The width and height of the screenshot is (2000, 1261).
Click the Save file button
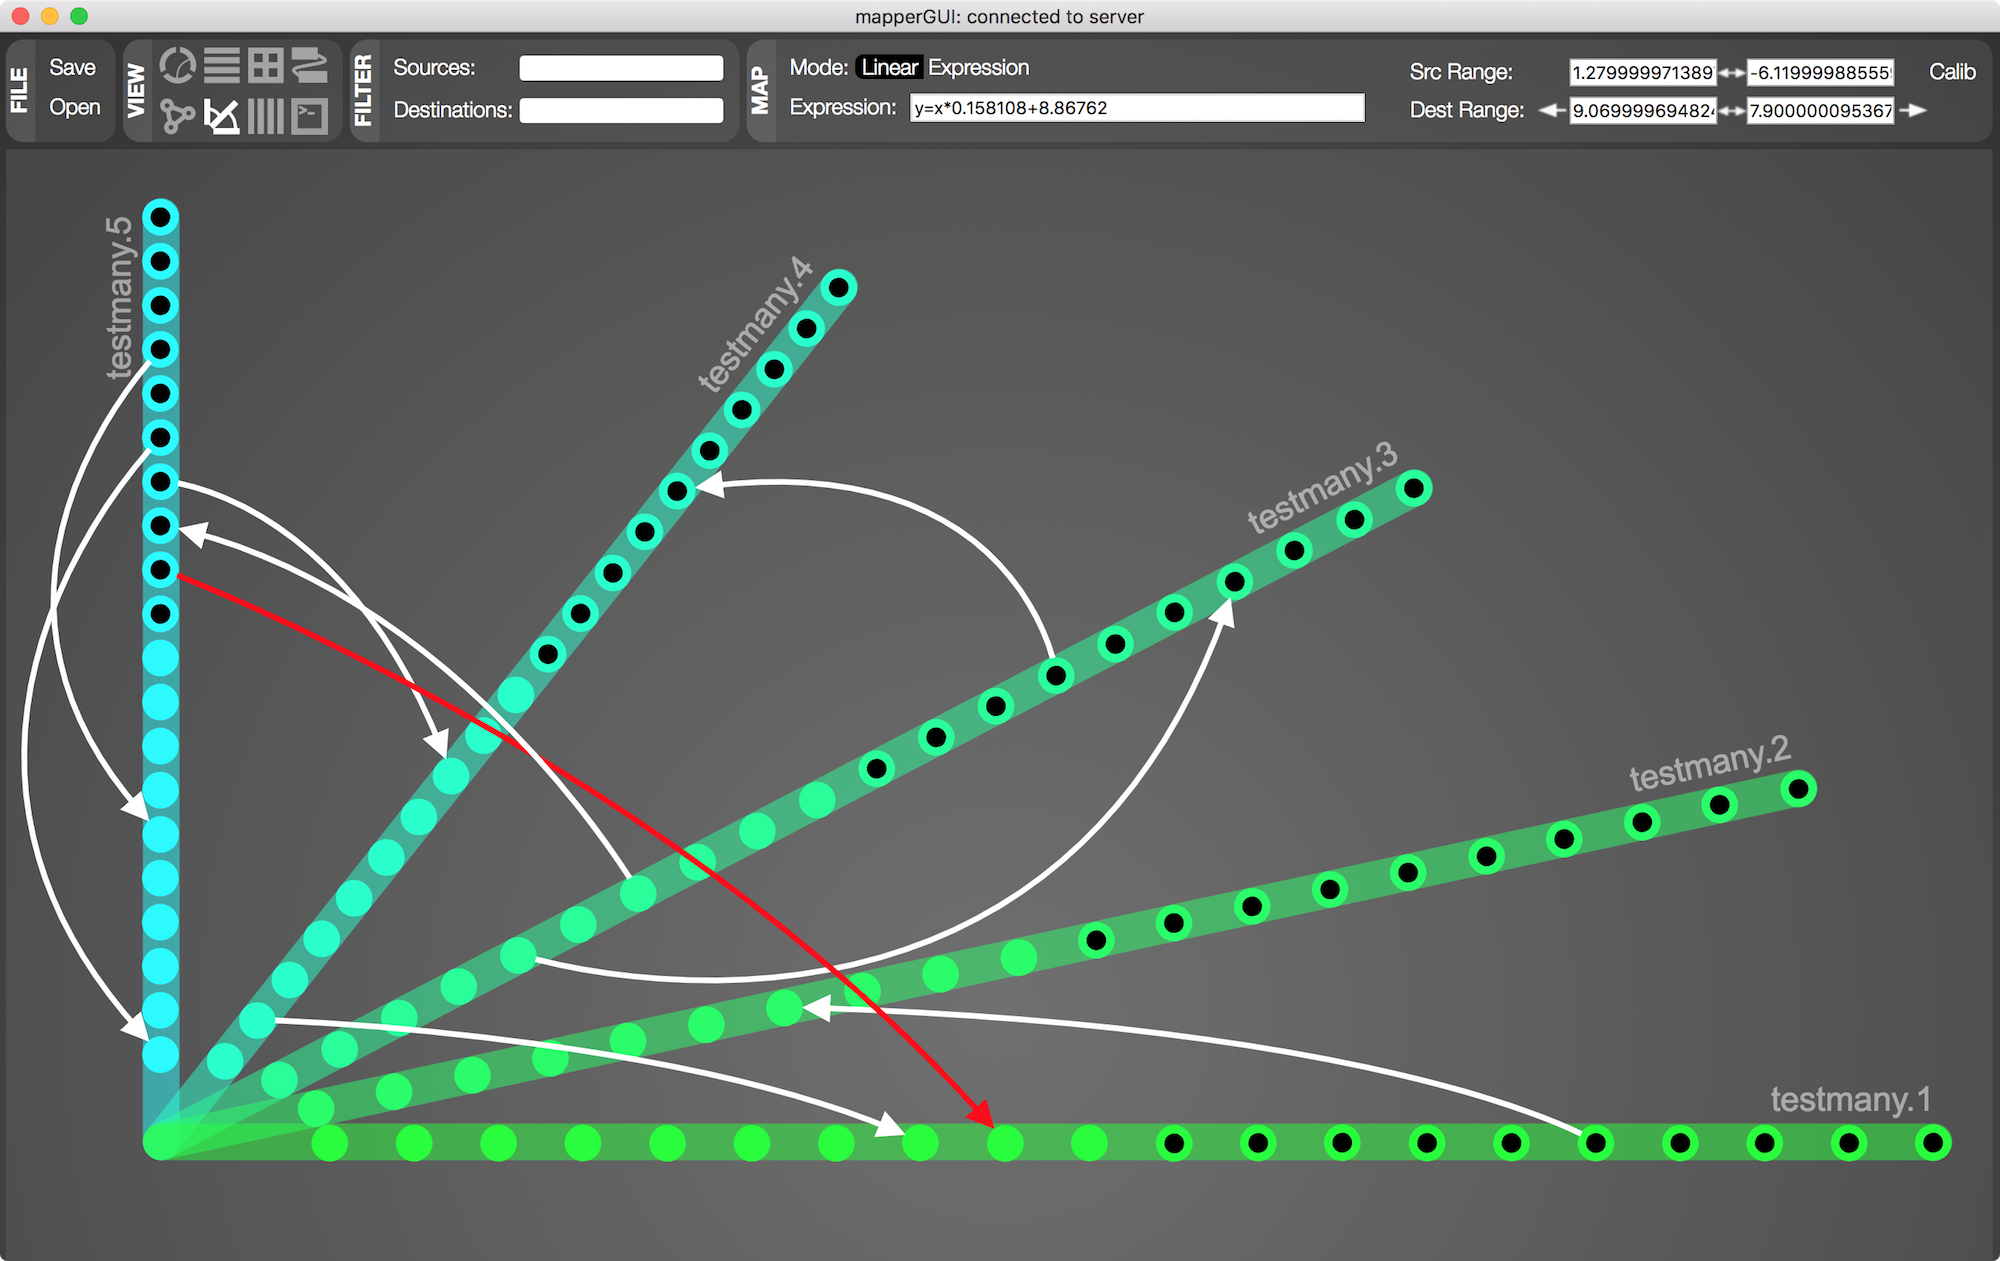point(72,67)
